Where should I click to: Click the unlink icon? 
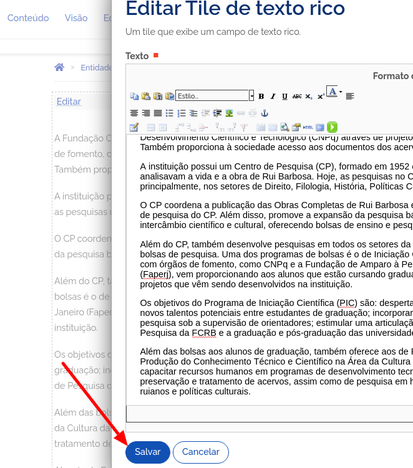tap(253, 113)
